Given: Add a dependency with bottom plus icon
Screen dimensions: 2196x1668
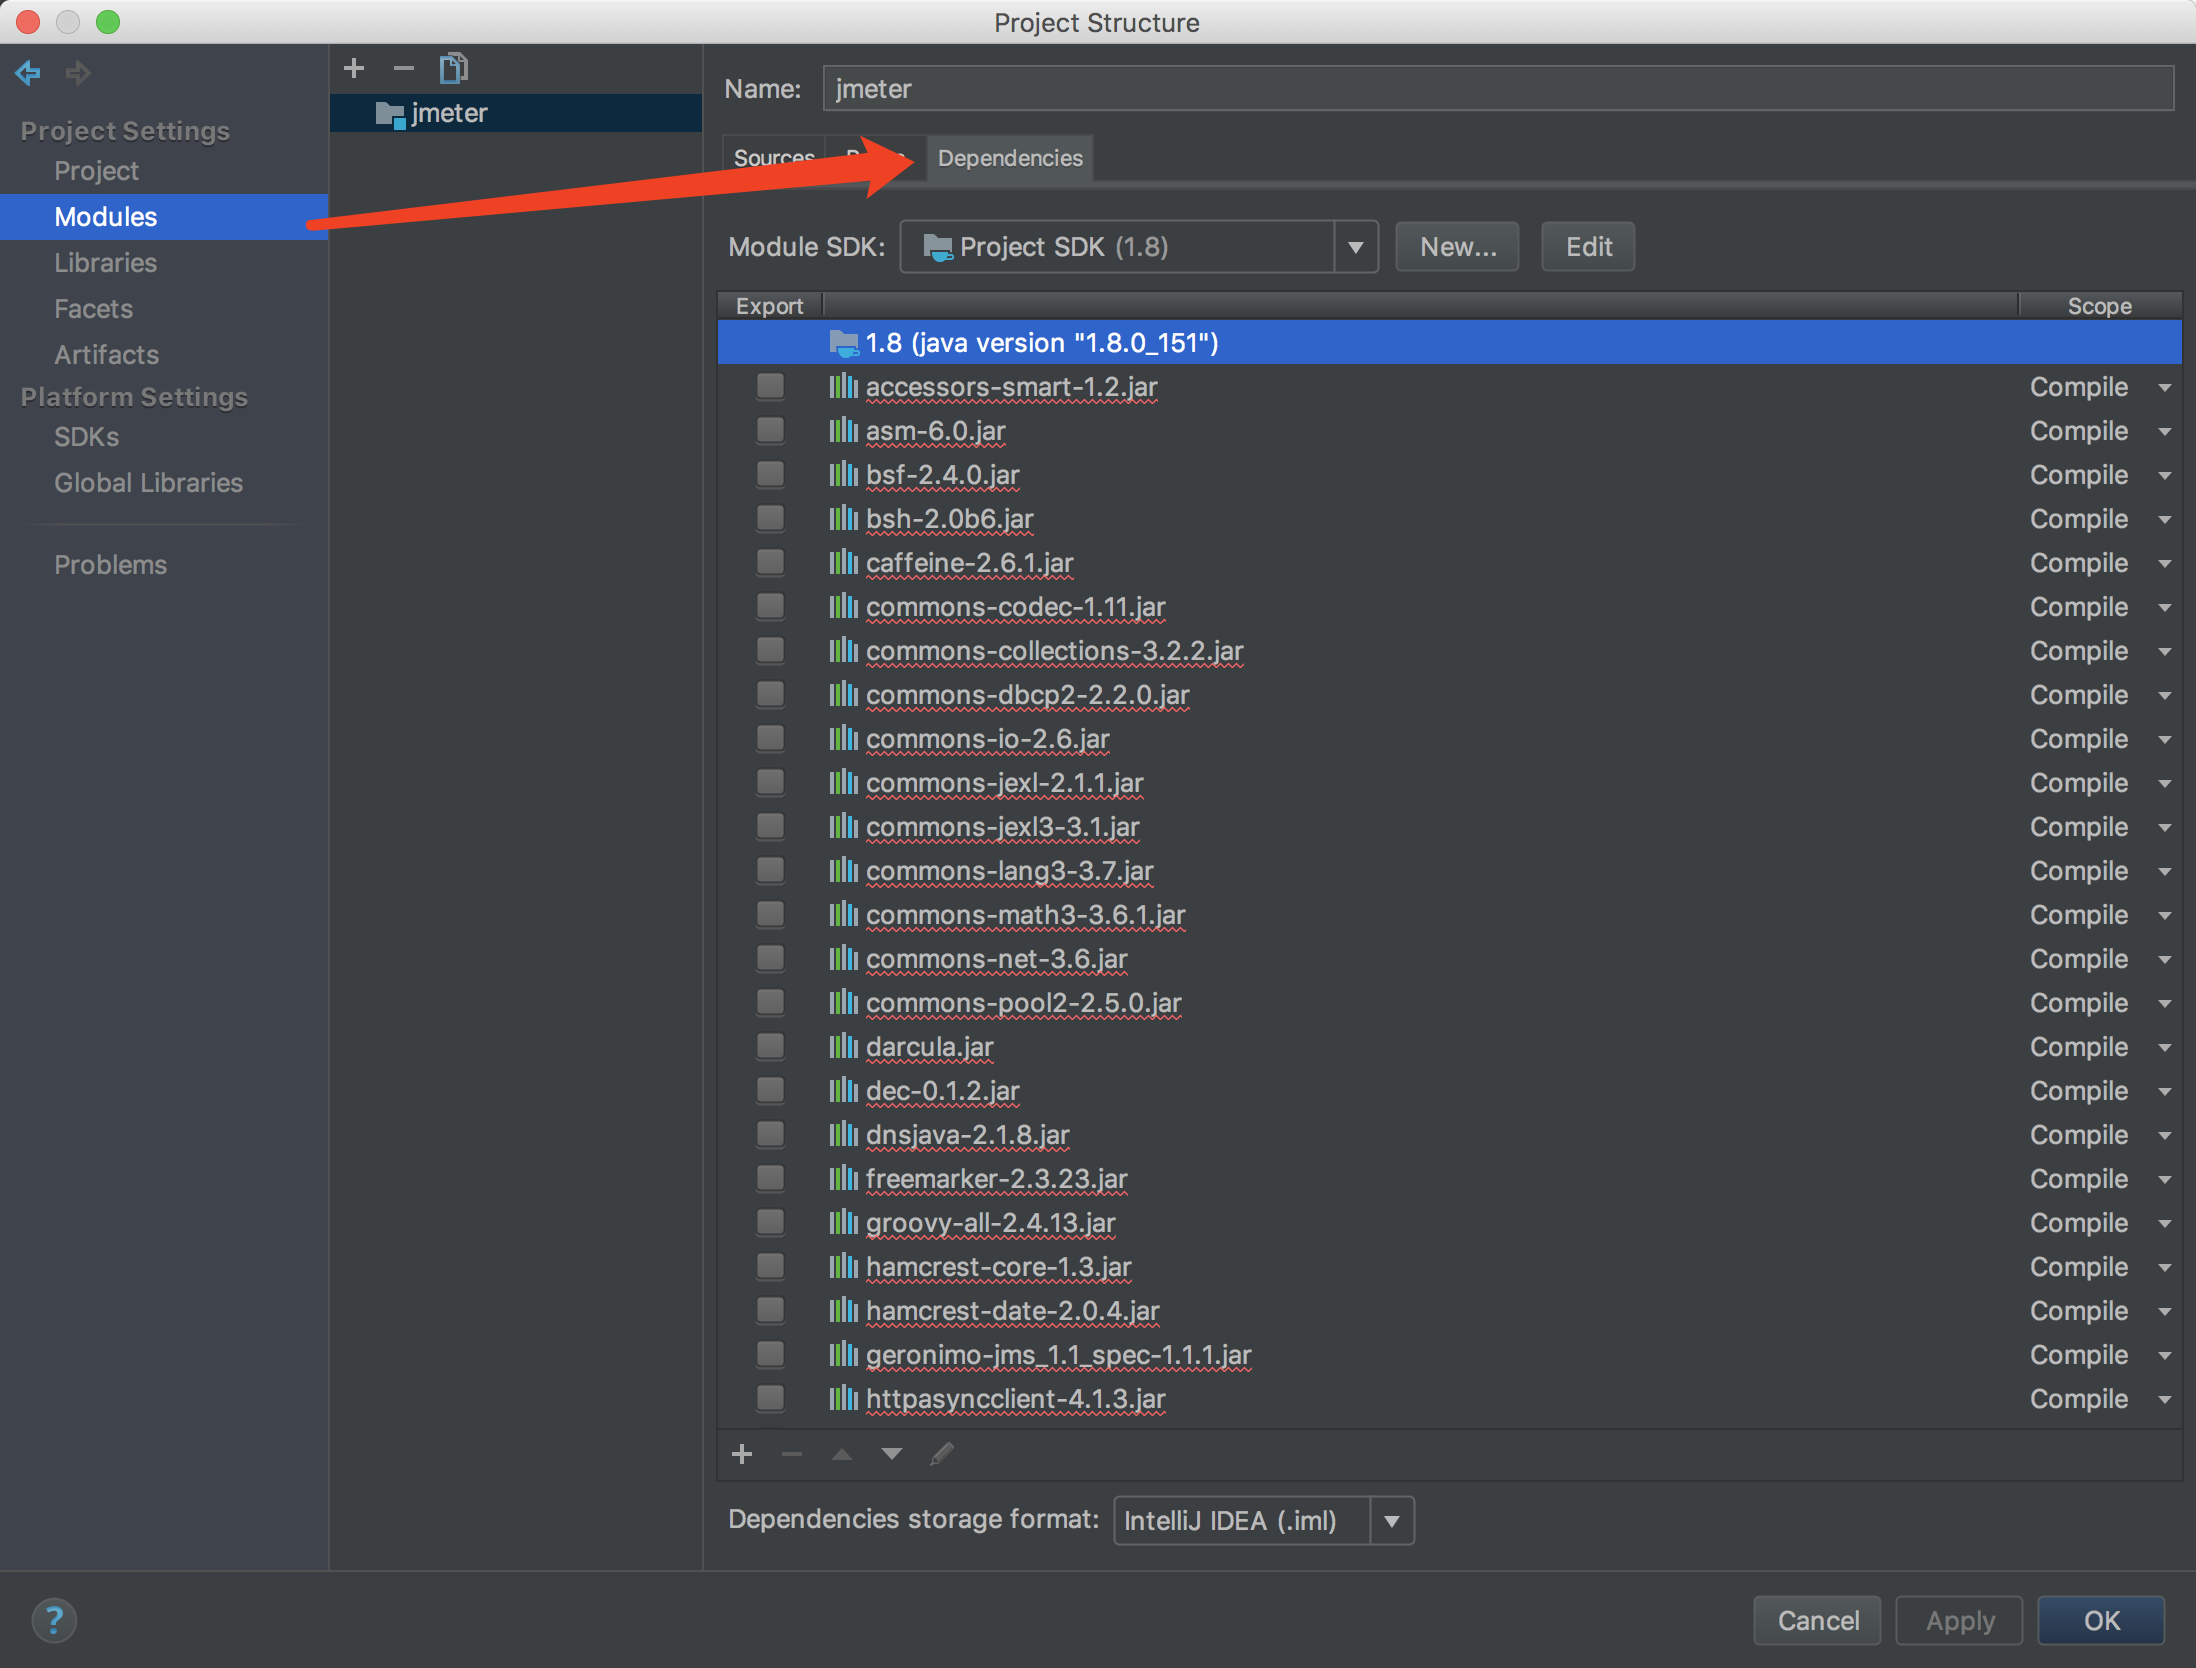Looking at the screenshot, I should [742, 1454].
